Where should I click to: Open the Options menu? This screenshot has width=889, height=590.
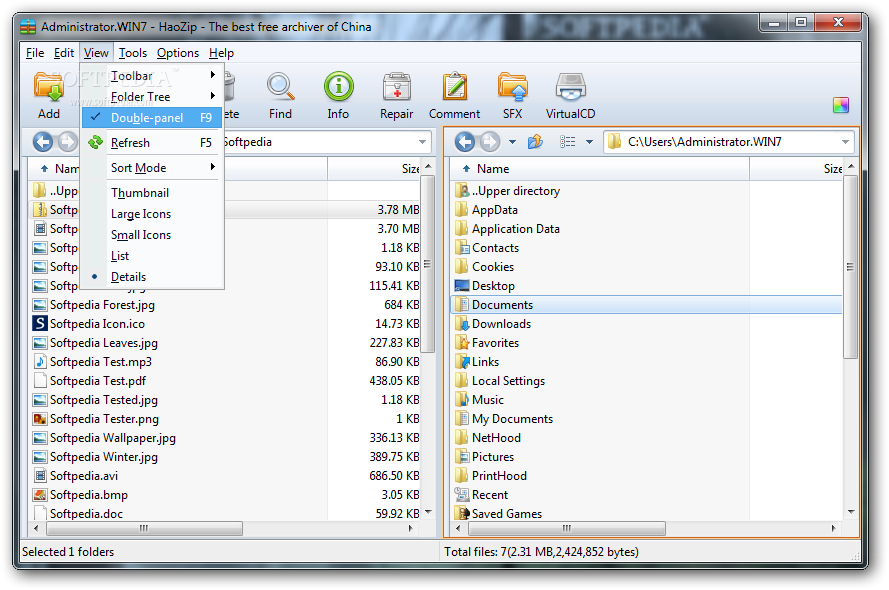pyautogui.click(x=178, y=53)
